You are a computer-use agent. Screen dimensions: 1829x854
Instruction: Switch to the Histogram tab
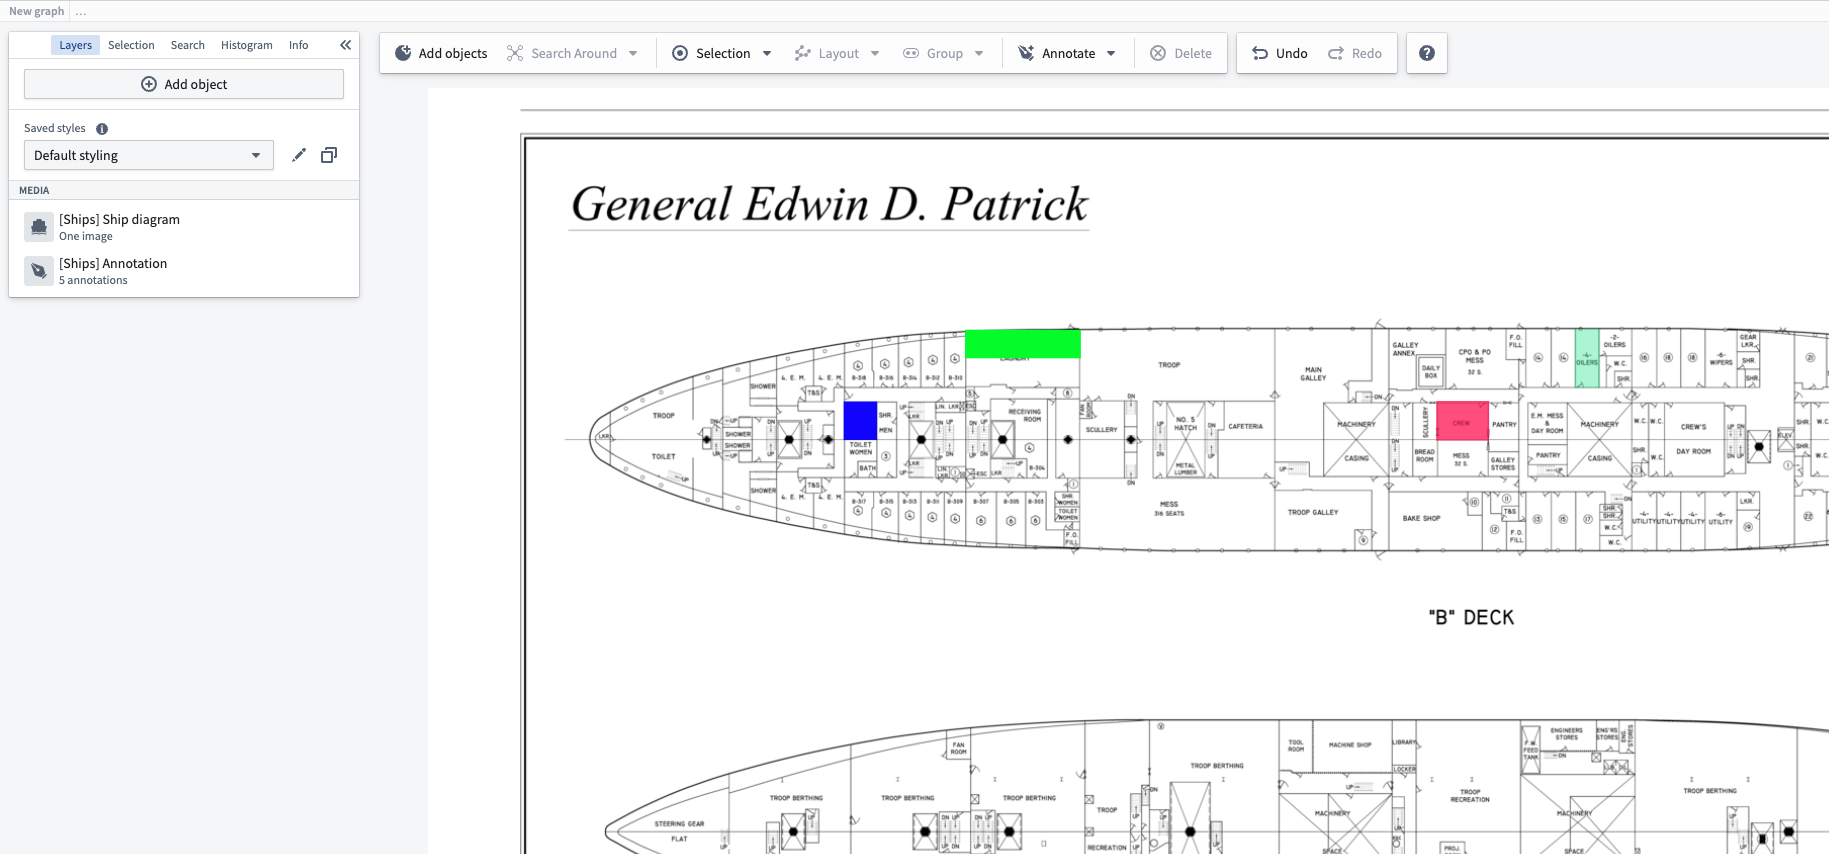point(246,45)
